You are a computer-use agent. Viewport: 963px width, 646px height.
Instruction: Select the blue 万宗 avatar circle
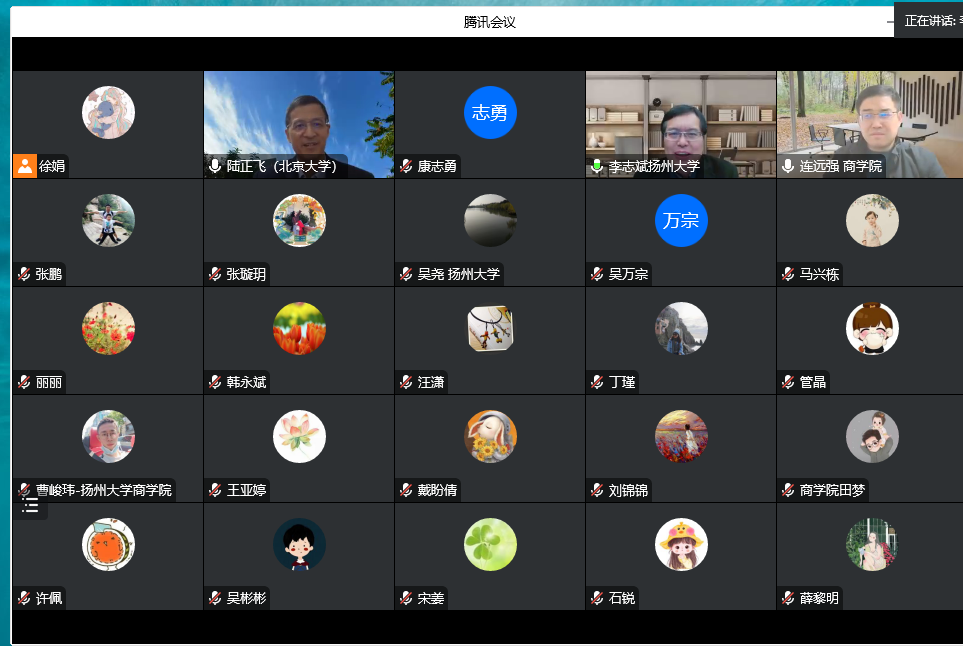click(681, 221)
